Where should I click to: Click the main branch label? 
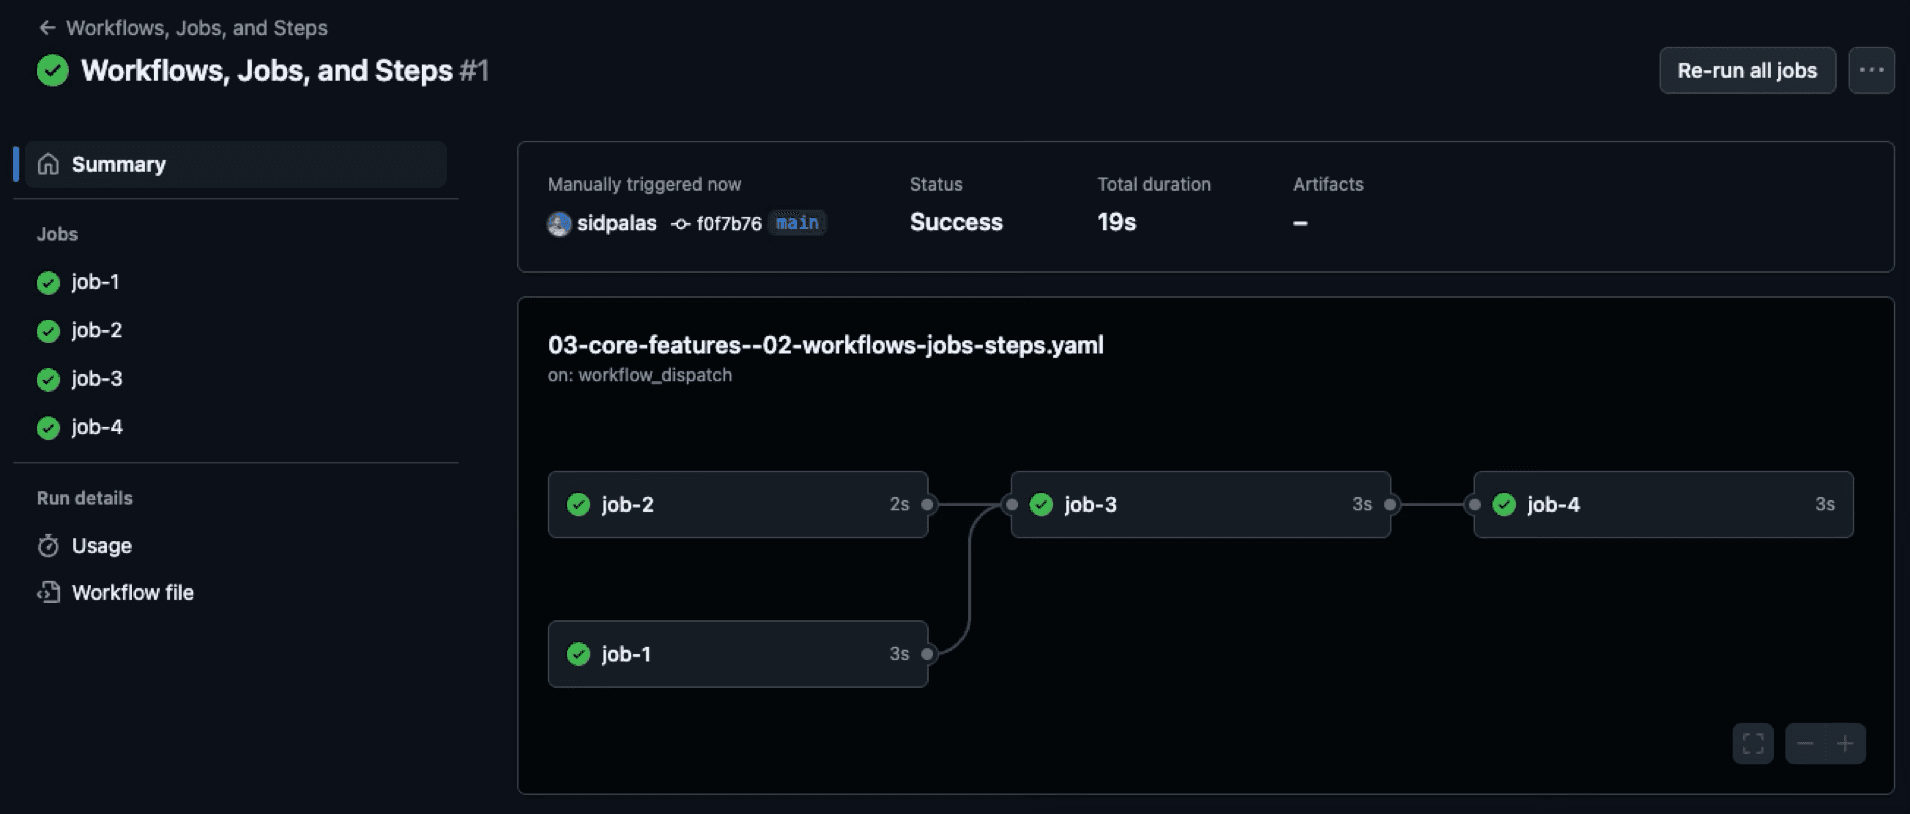point(797,223)
